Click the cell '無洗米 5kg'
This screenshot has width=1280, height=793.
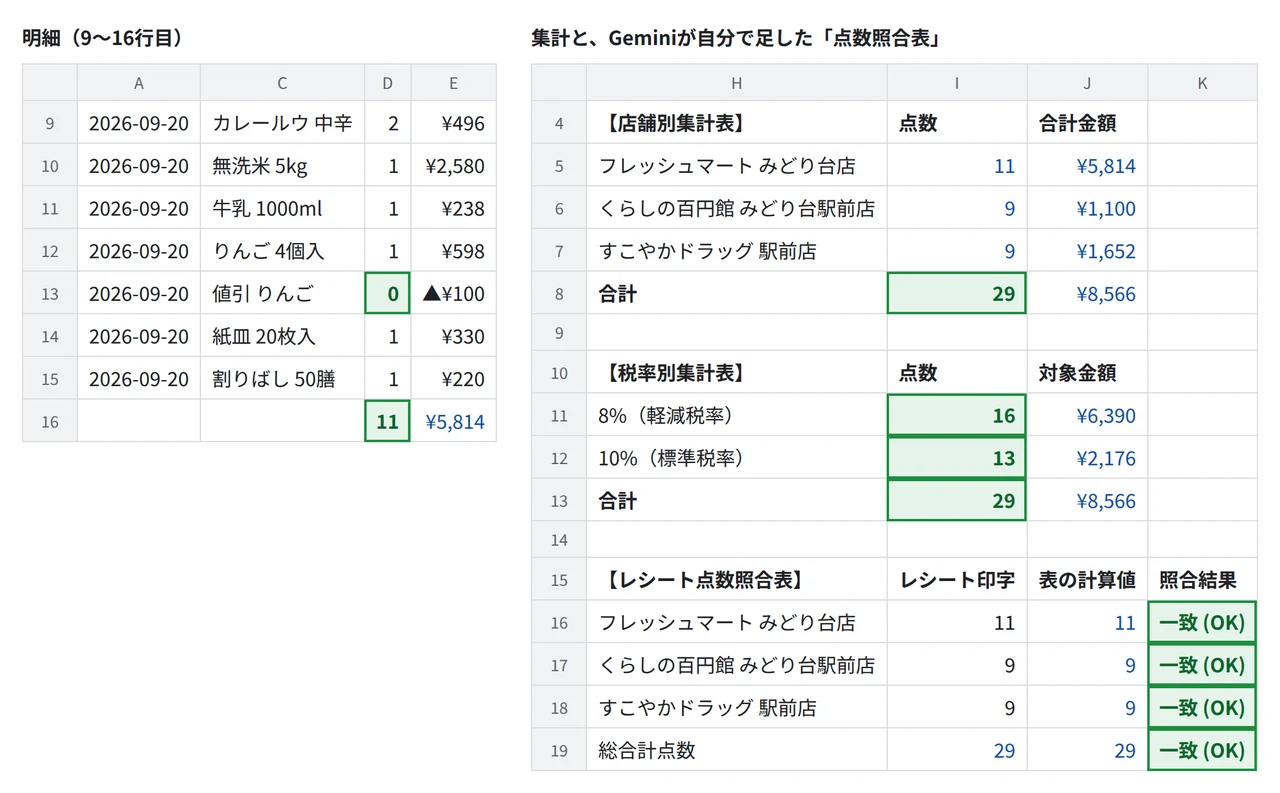click(282, 166)
